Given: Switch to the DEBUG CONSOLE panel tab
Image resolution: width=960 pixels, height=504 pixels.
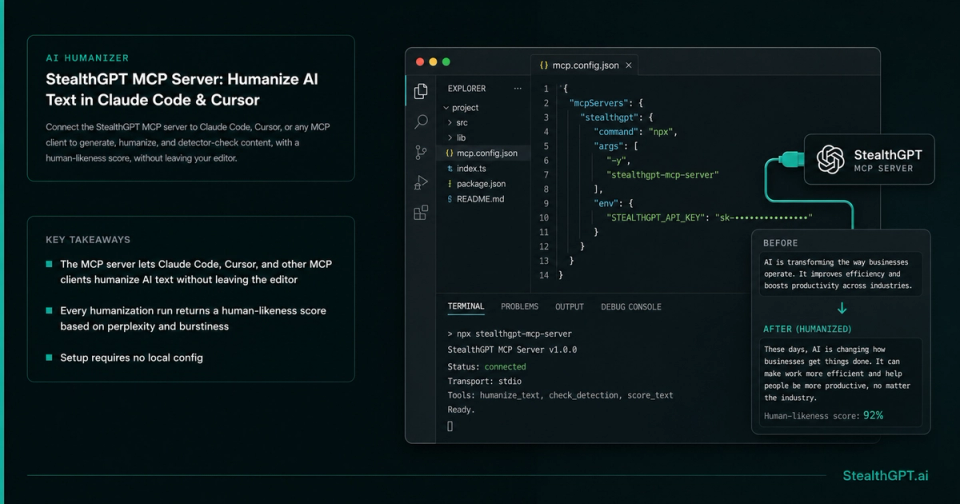Looking at the screenshot, I should tap(631, 307).
